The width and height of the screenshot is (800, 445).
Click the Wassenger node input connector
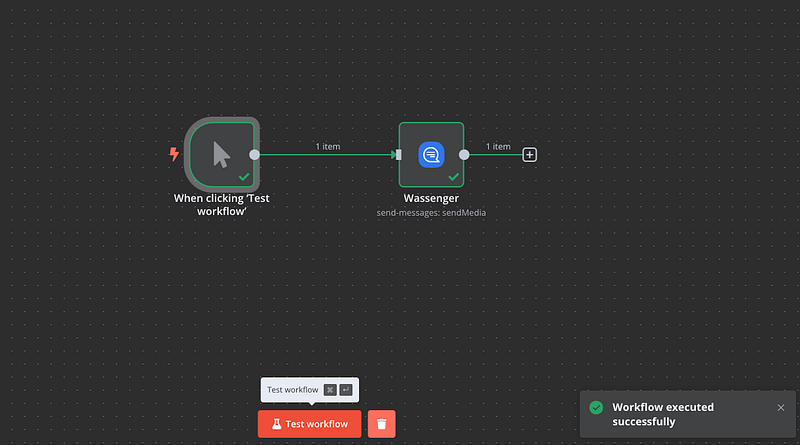tap(399, 154)
